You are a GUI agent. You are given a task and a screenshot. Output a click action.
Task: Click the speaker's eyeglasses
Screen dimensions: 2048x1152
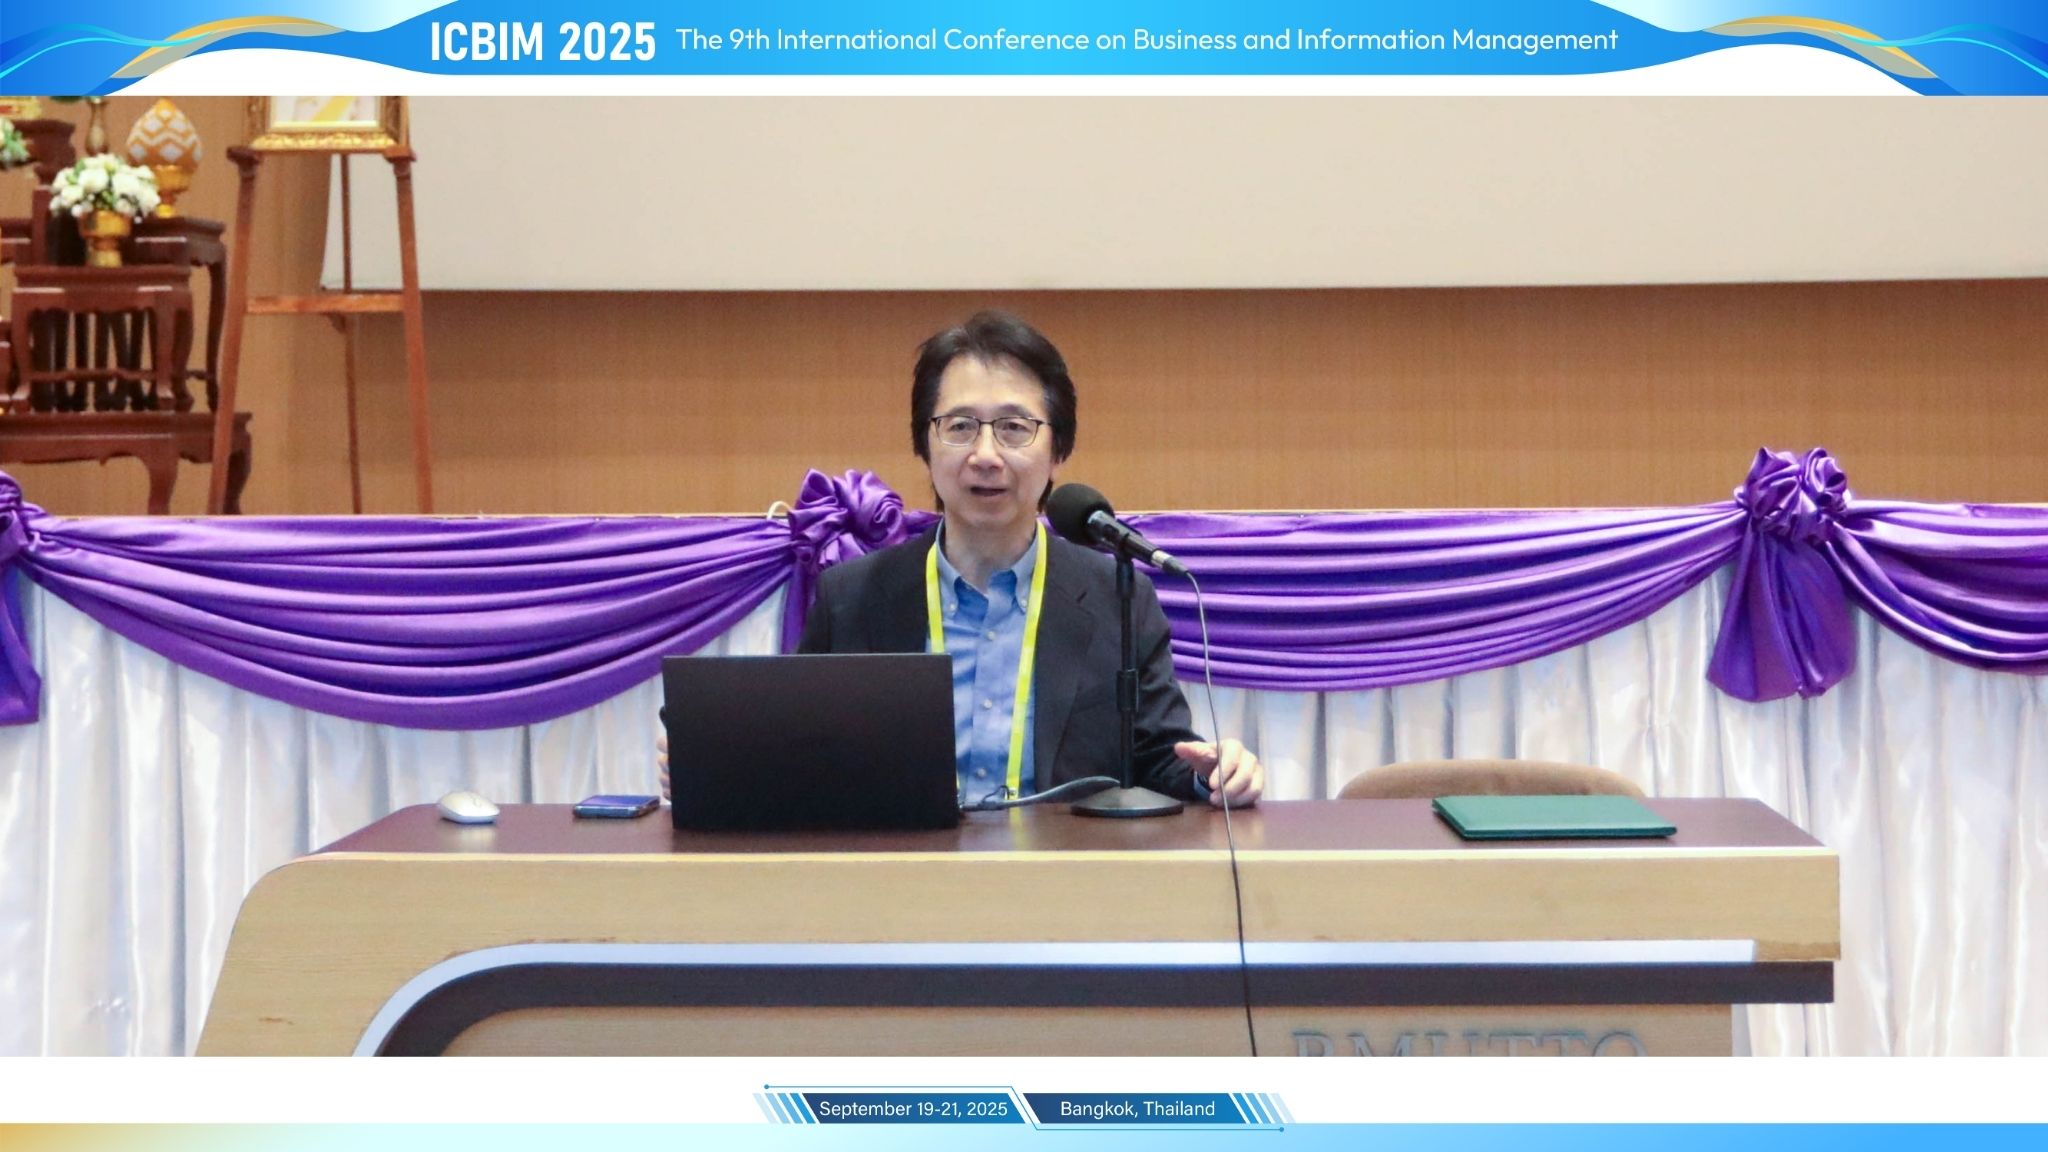(x=989, y=431)
